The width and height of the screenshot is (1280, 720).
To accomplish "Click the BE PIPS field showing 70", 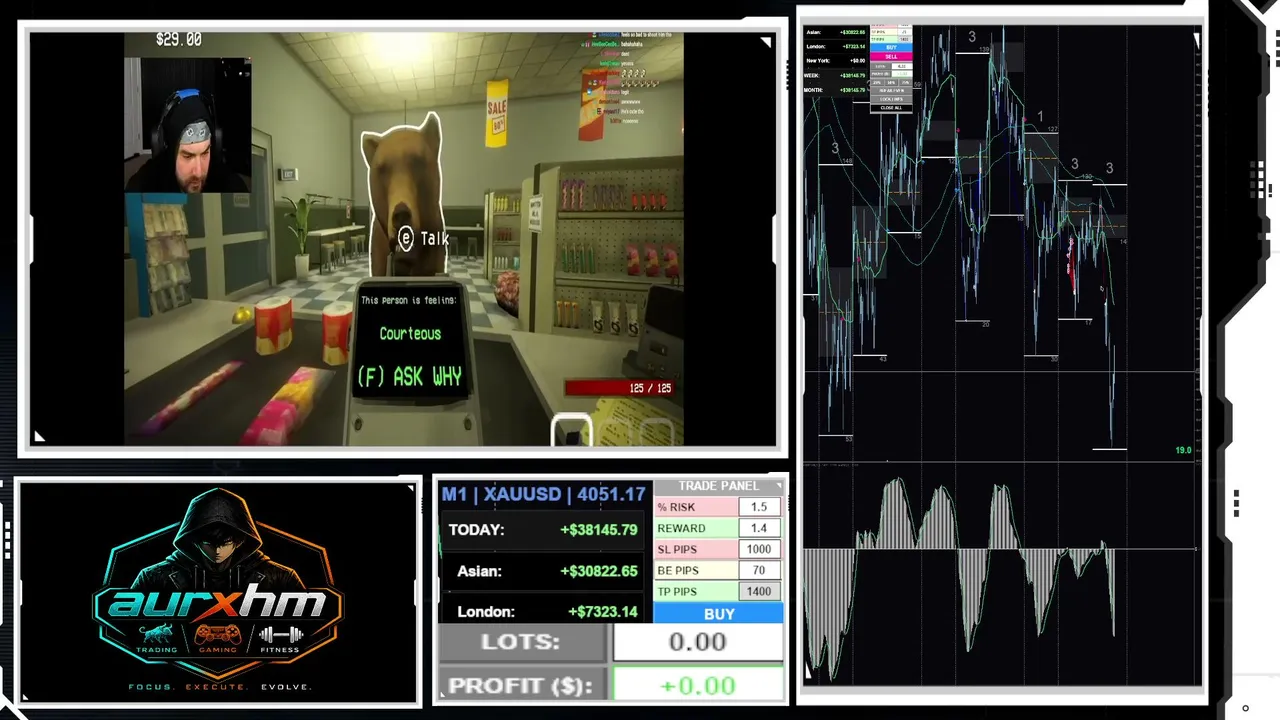I will pos(759,570).
